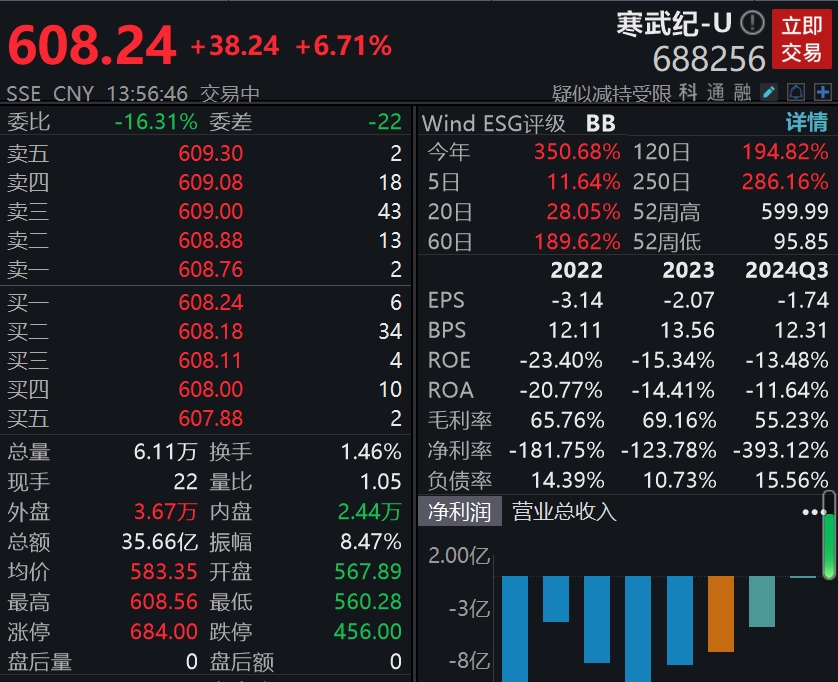The width and height of the screenshot is (838, 682).
Task: Click the 2024Q3 column header
Action: 787,270
